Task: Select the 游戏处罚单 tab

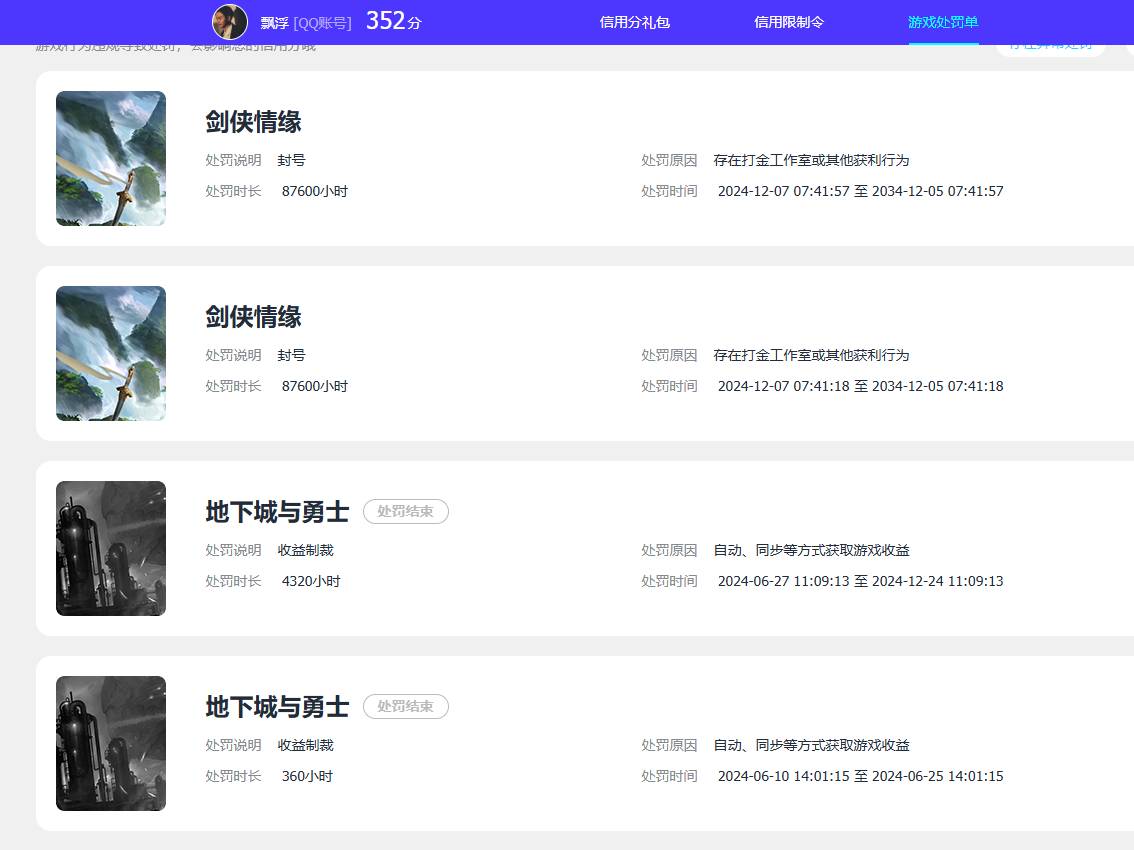Action: click(942, 21)
